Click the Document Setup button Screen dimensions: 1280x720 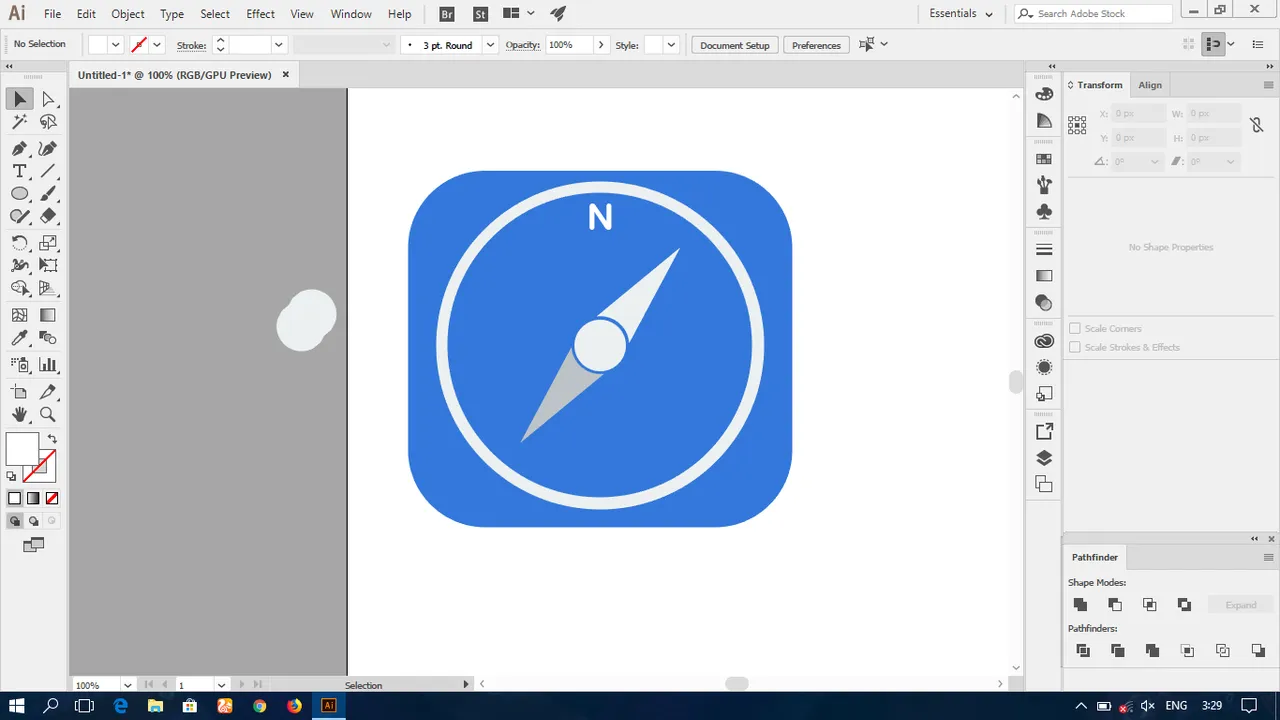tap(735, 45)
